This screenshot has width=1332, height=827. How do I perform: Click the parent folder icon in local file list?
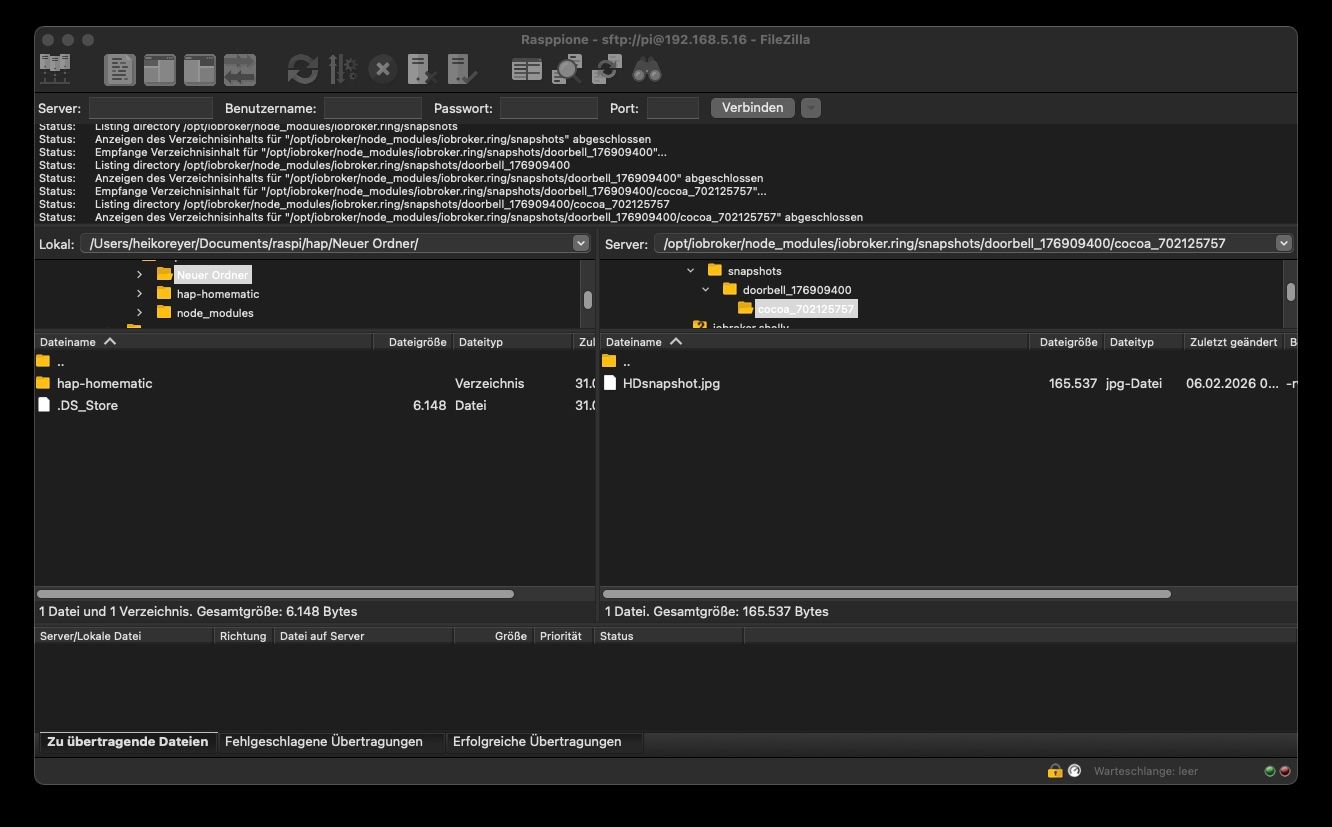[43, 361]
